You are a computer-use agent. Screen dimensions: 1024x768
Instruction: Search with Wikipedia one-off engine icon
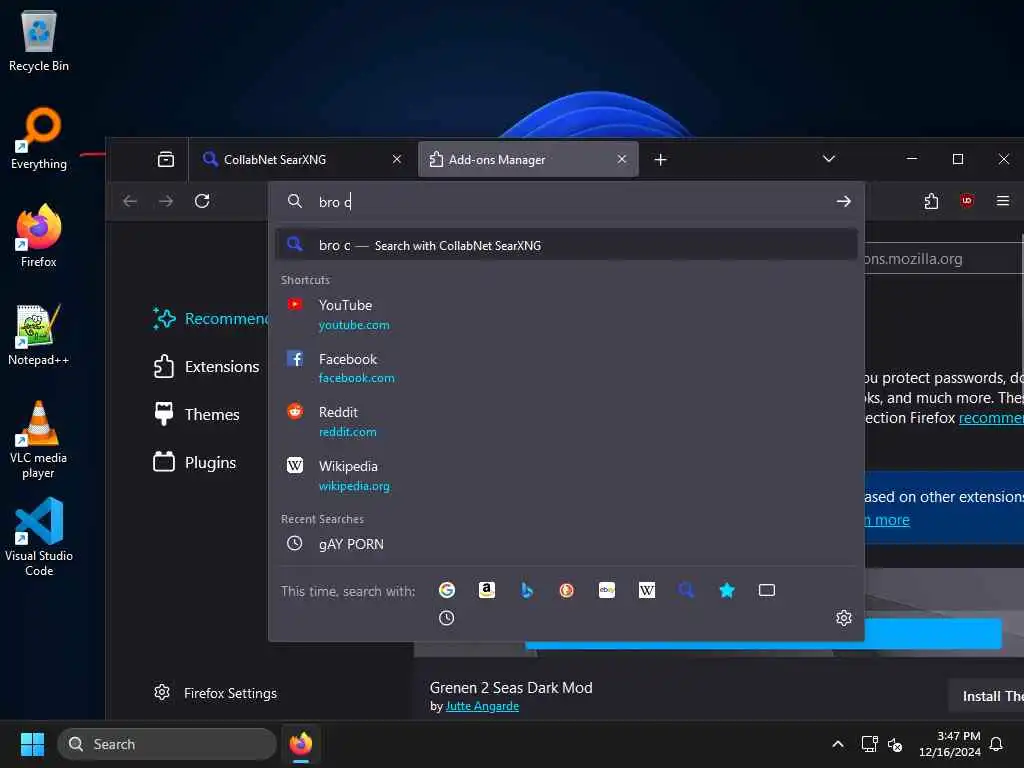coord(647,590)
